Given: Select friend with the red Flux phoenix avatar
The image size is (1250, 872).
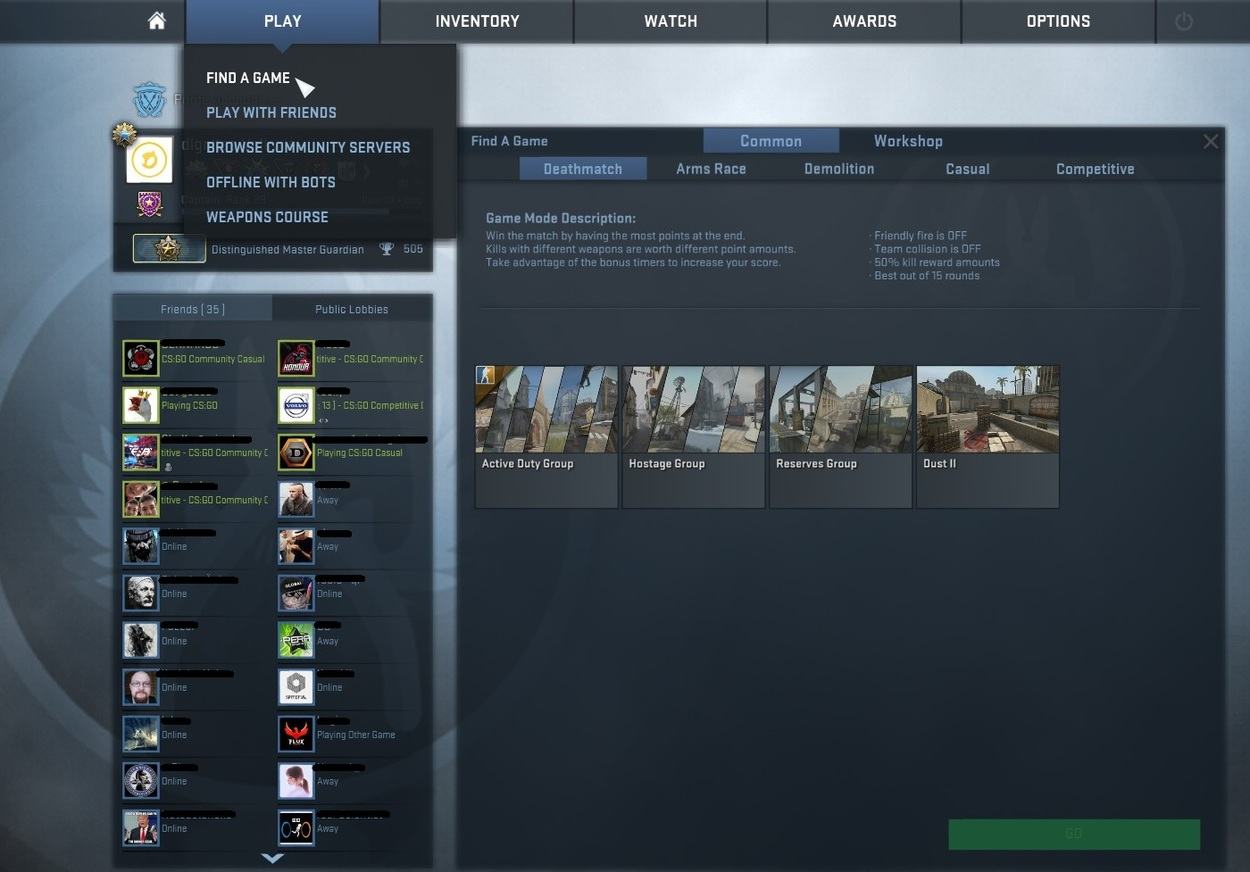Looking at the screenshot, I should click(296, 734).
